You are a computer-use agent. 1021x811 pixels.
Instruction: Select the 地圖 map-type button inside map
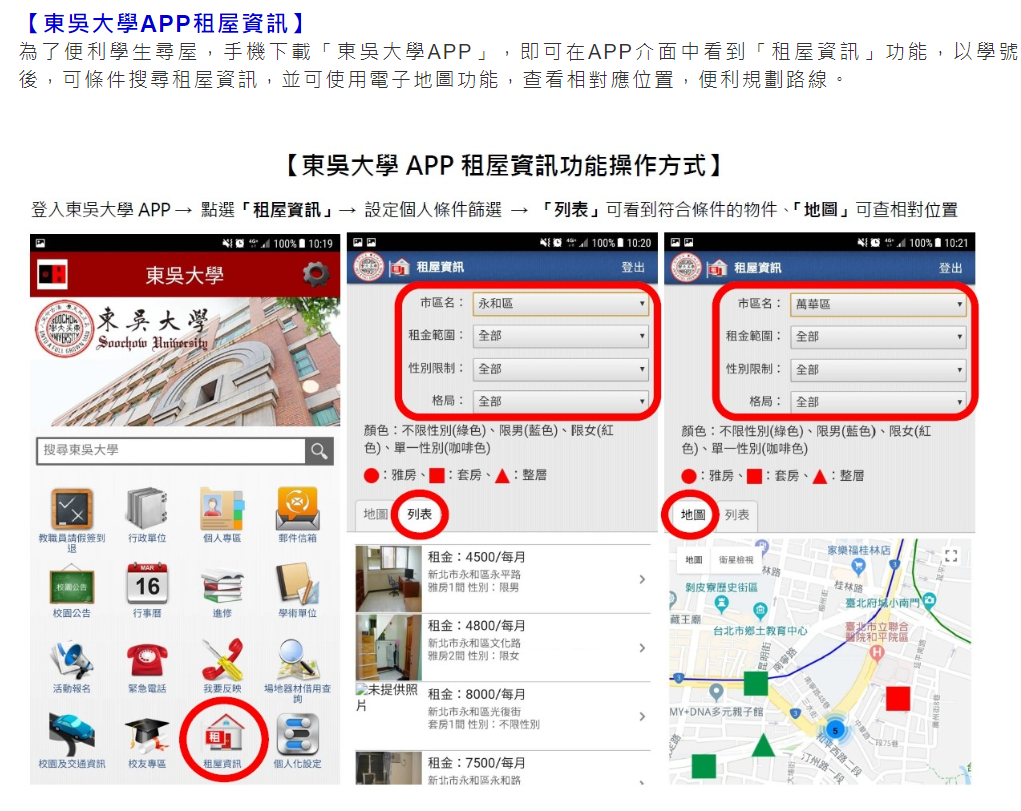694,560
